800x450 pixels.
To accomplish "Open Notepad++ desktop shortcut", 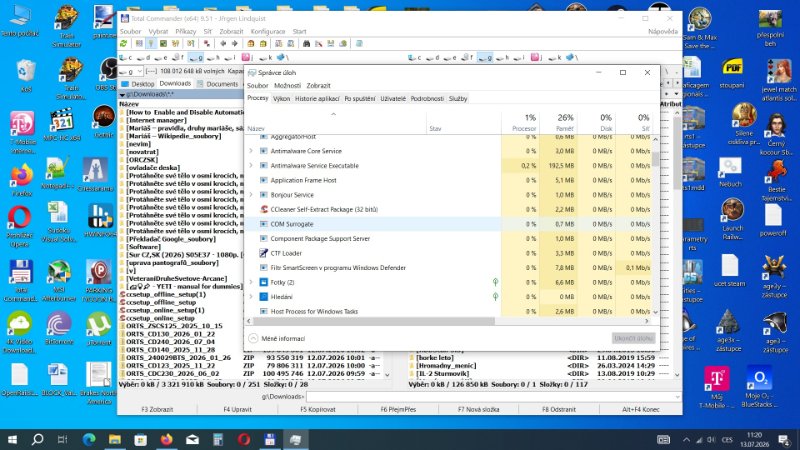I will [x=58, y=173].
